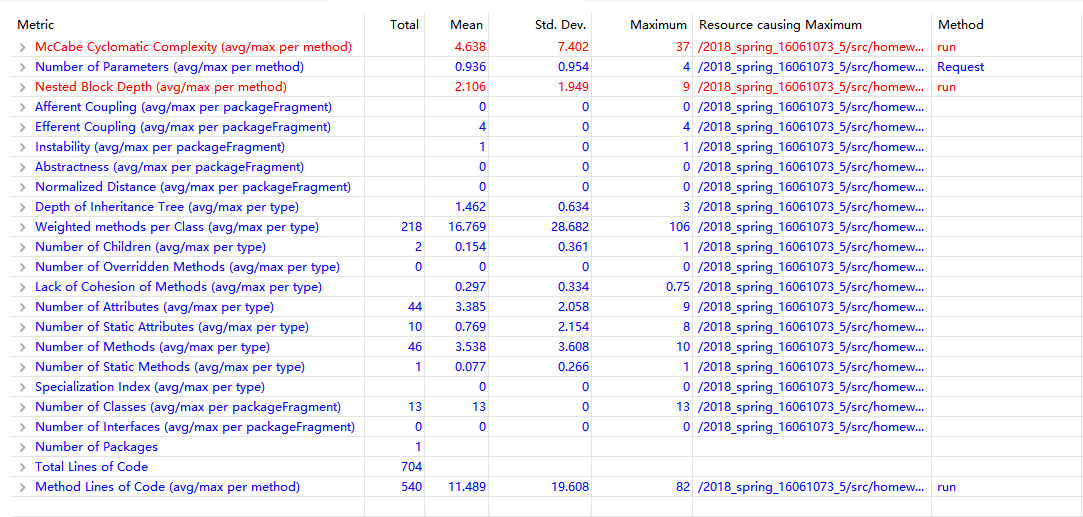Click the run method in Method Lines row

[x=946, y=487]
